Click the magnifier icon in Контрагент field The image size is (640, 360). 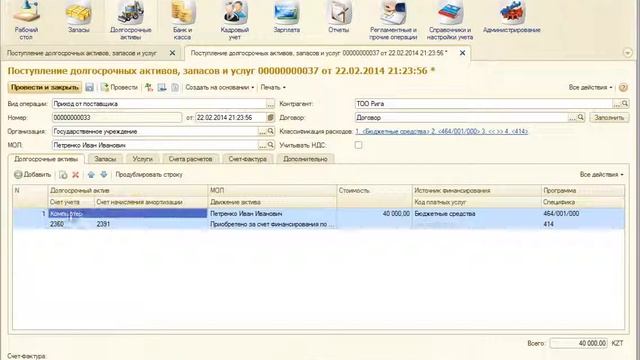point(624,104)
